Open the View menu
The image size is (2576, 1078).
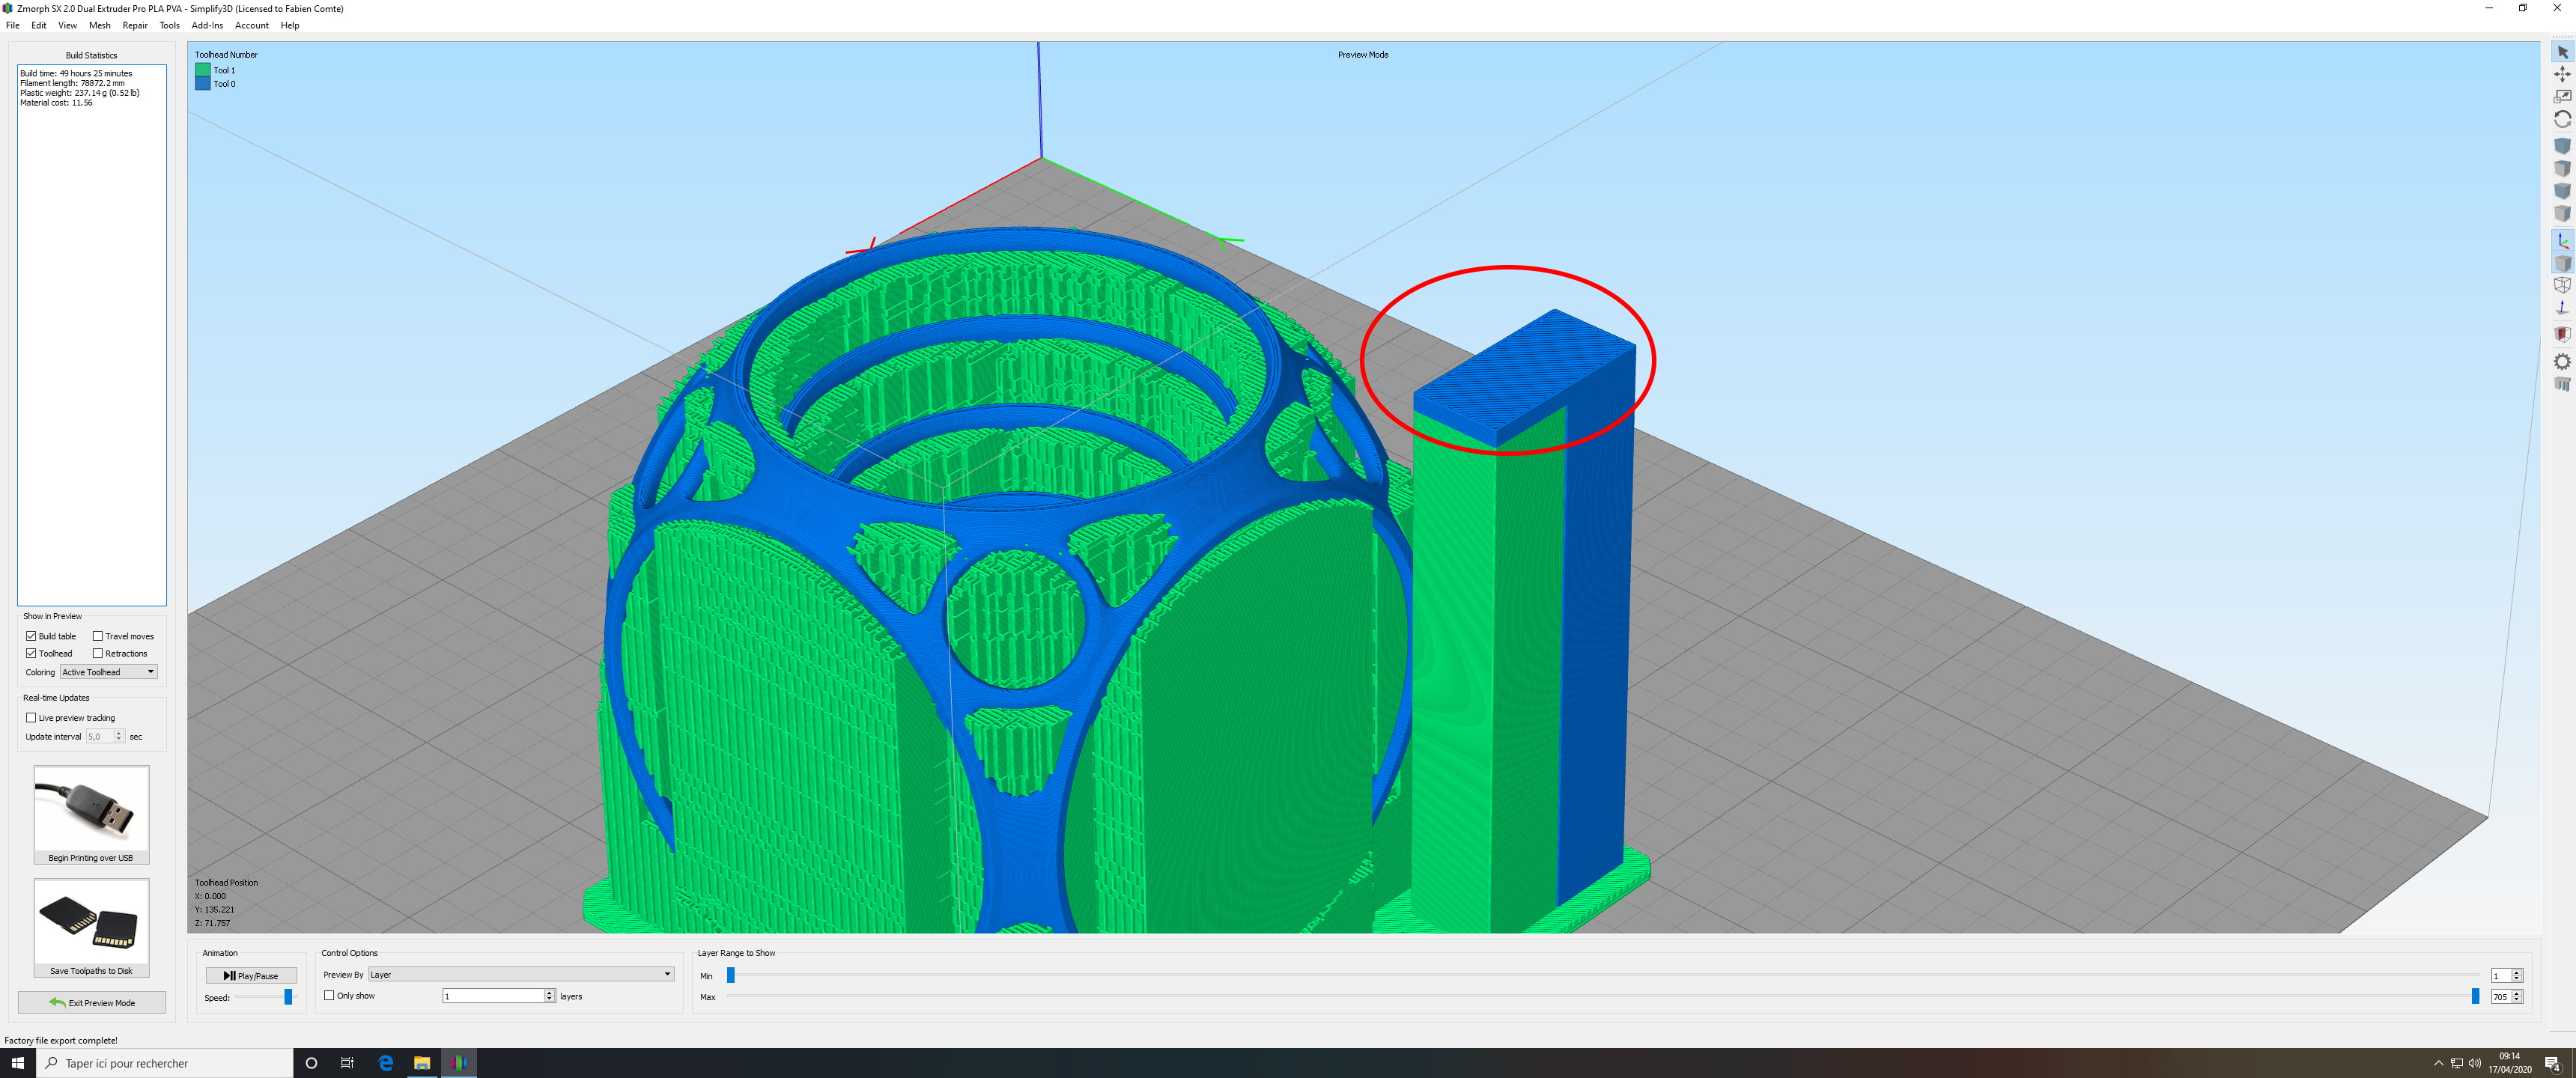(x=67, y=26)
